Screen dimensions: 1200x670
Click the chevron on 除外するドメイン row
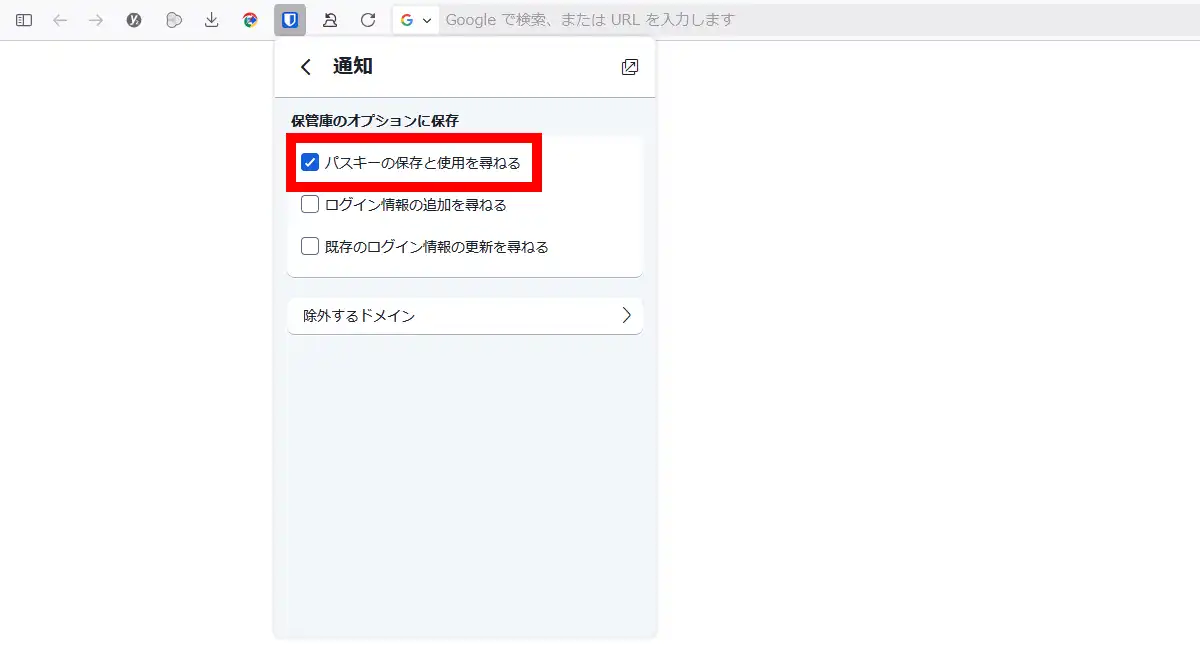[x=627, y=315]
